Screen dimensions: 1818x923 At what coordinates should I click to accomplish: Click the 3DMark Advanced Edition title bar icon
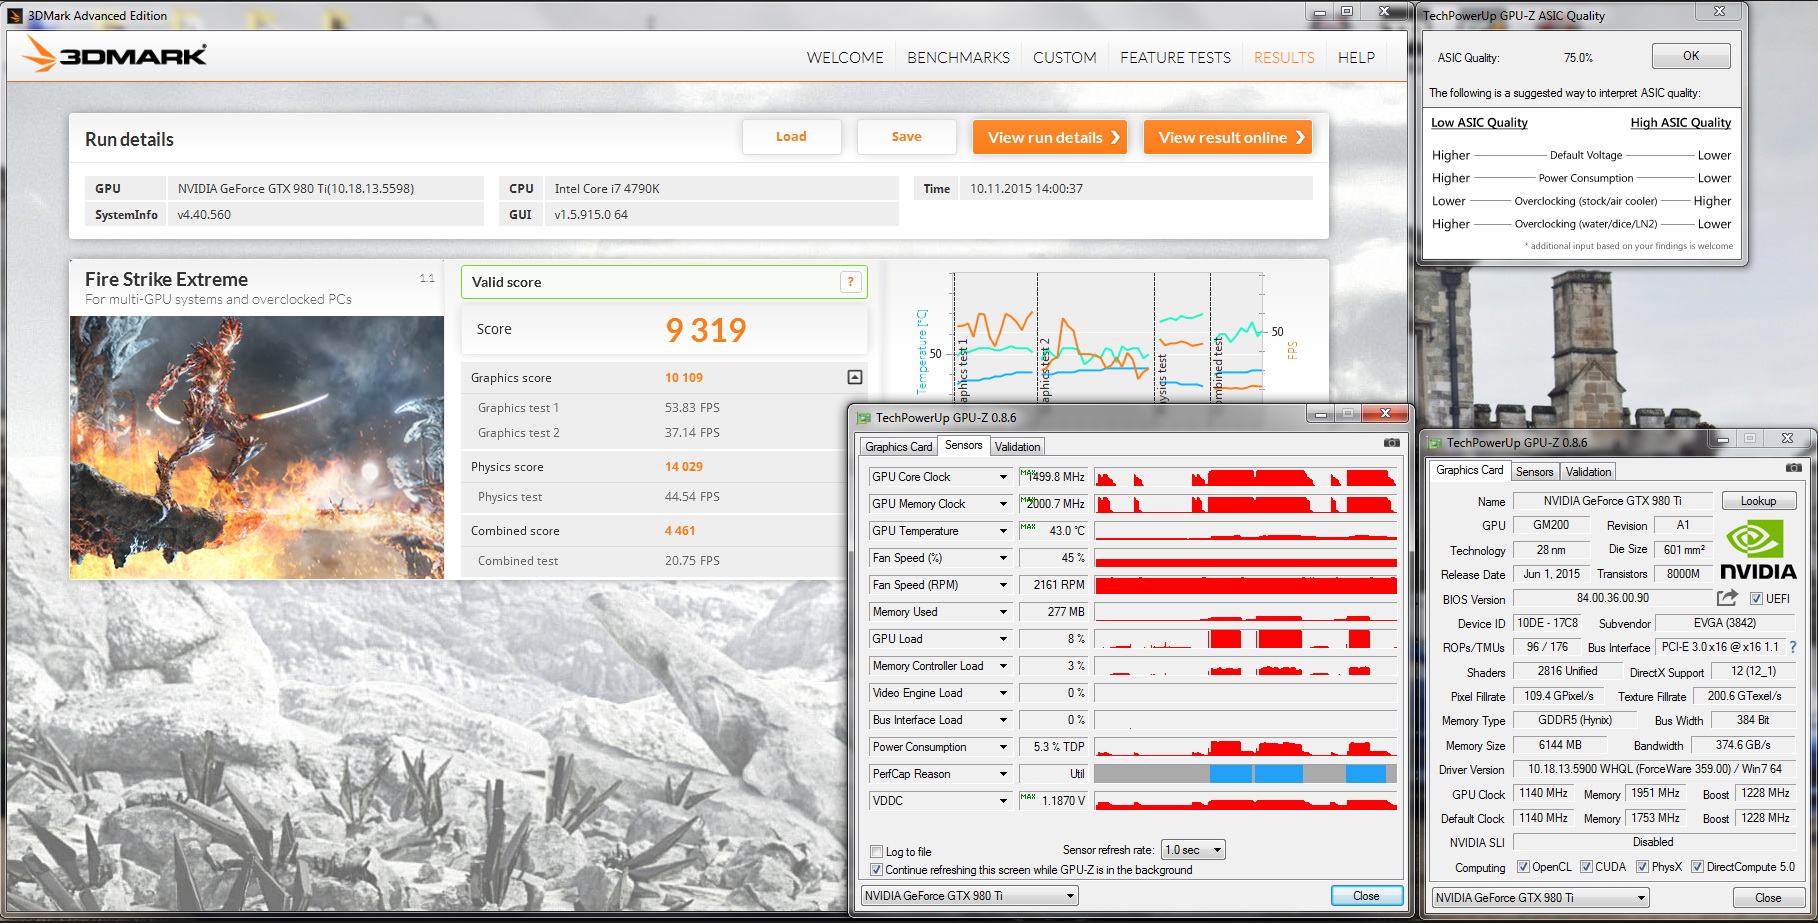(15, 15)
